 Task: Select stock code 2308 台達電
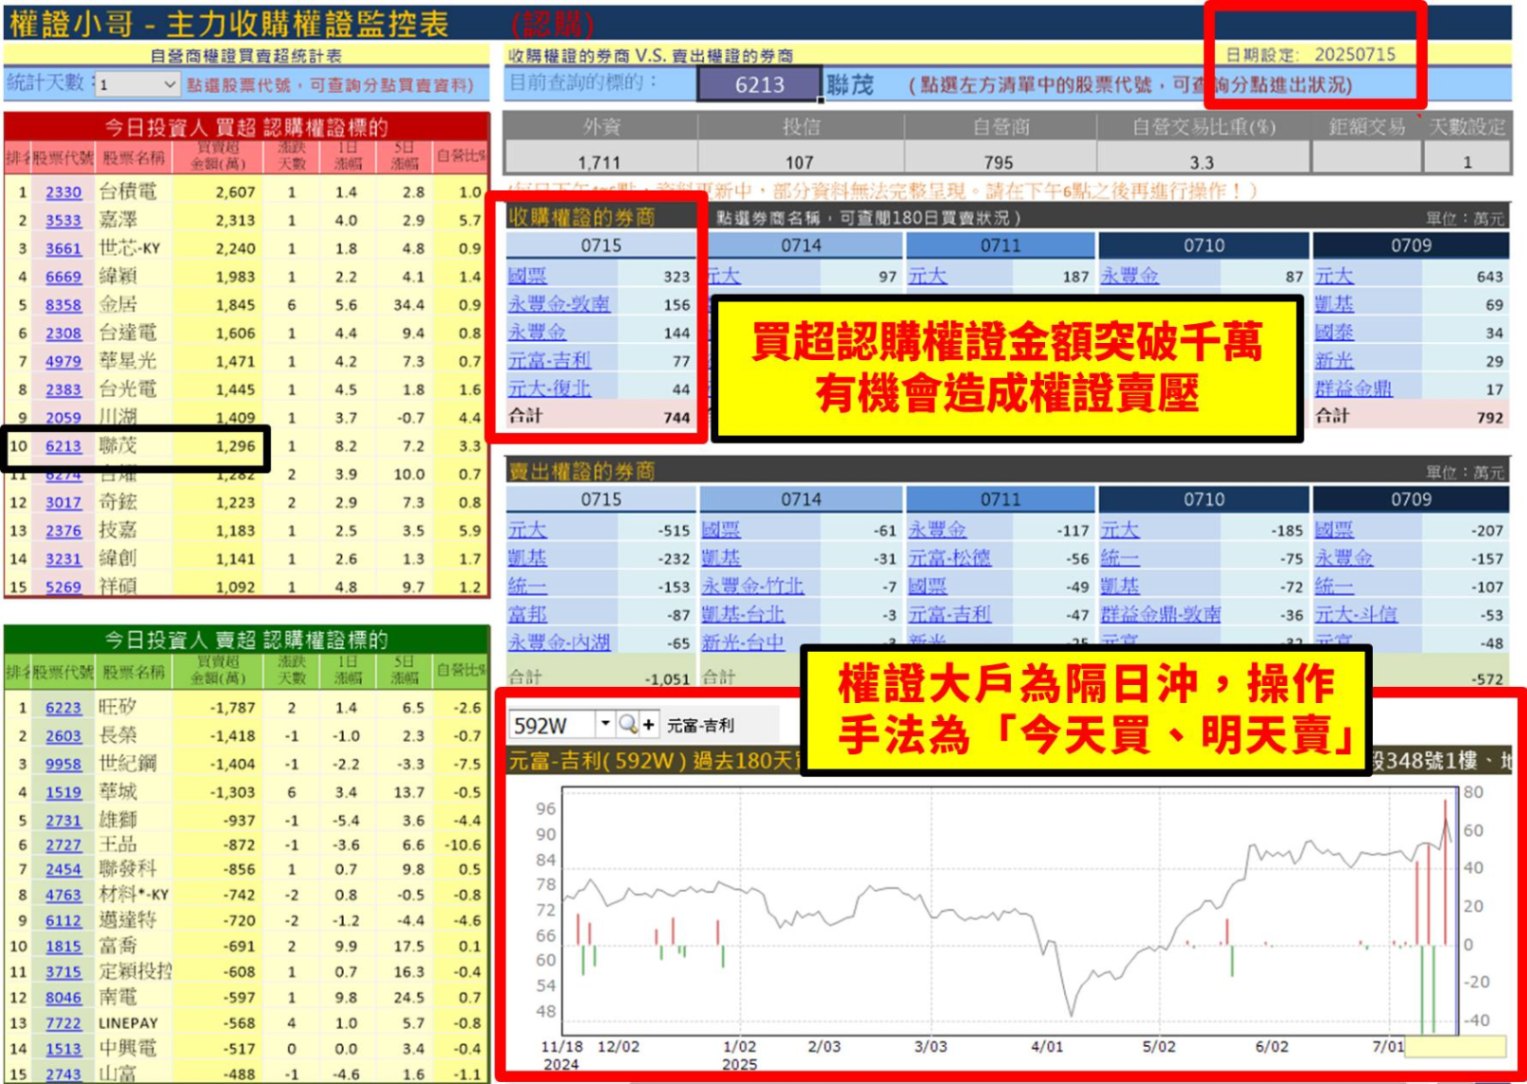pos(63,333)
